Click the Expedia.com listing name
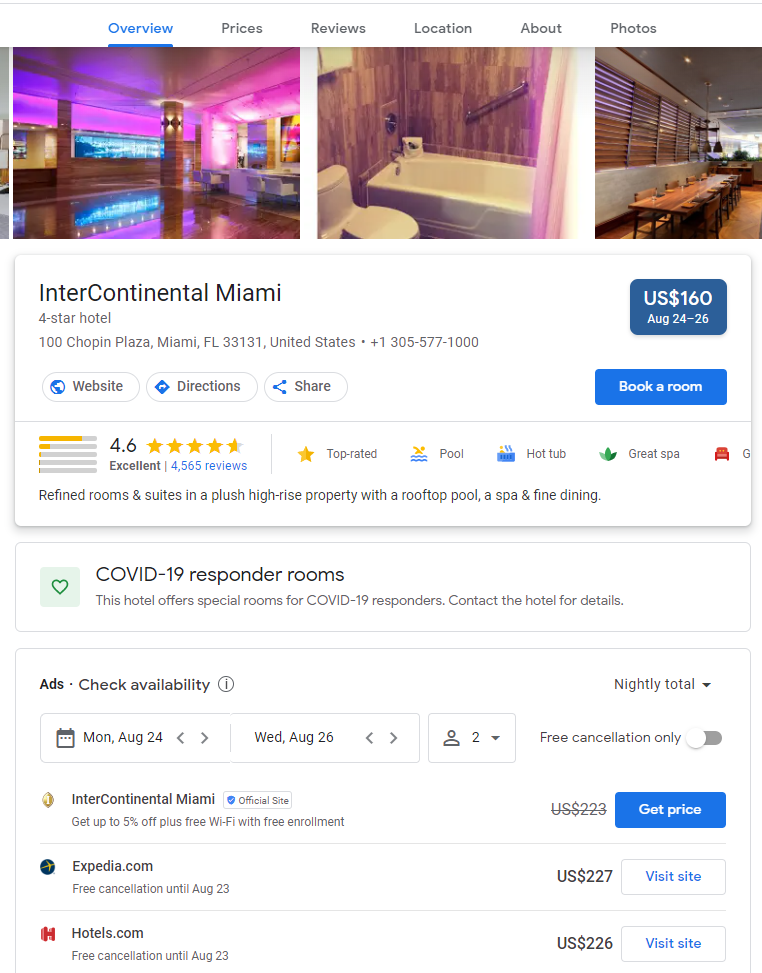This screenshot has width=762, height=973. 112,866
